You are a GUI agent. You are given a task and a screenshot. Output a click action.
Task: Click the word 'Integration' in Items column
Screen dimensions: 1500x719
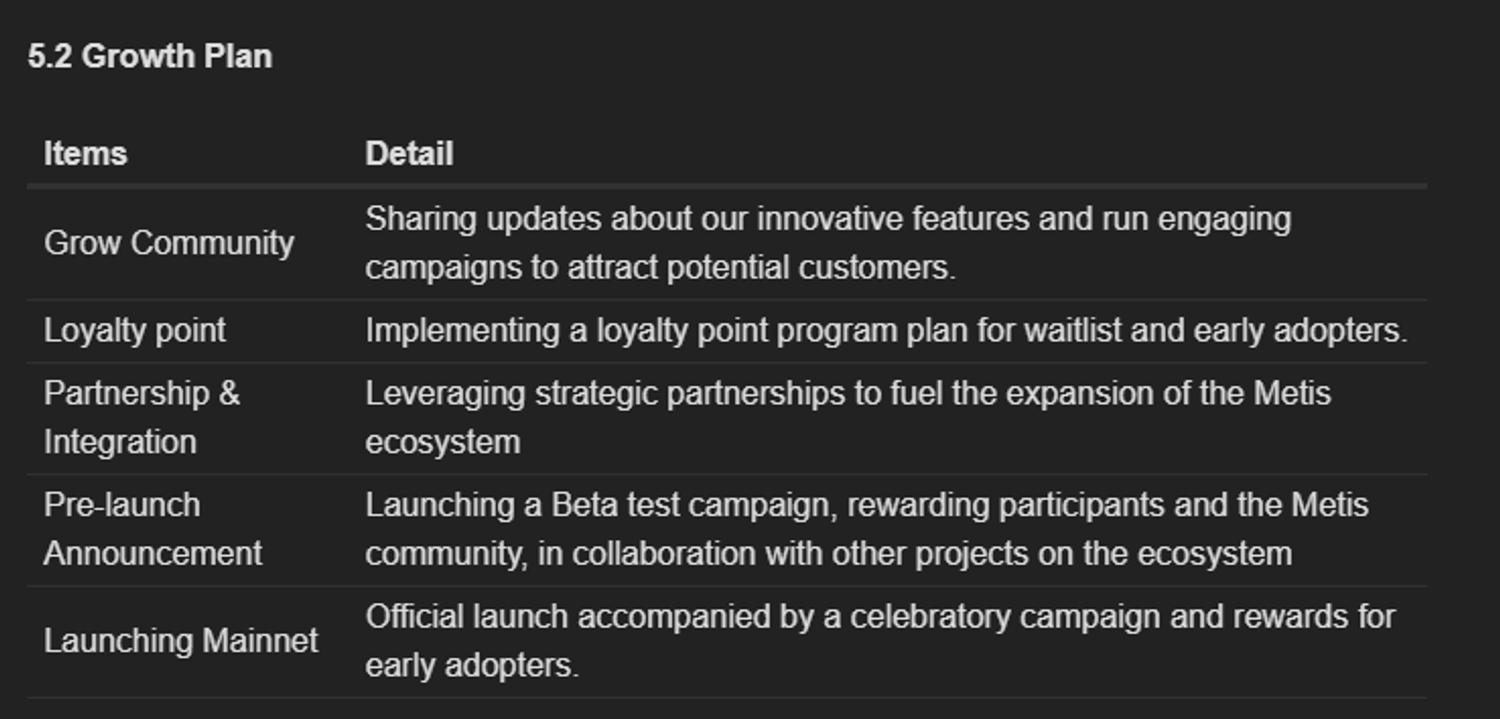[120, 443]
